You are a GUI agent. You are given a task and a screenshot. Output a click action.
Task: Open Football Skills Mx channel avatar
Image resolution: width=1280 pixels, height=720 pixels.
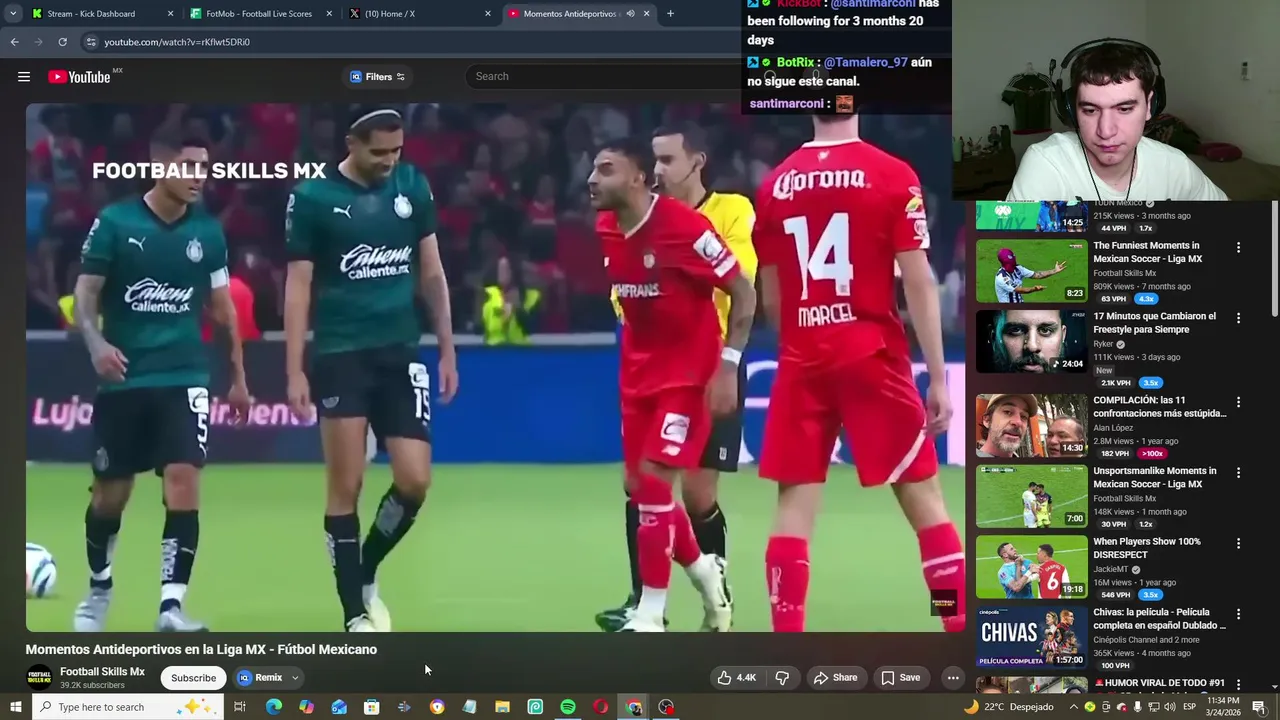click(x=39, y=678)
